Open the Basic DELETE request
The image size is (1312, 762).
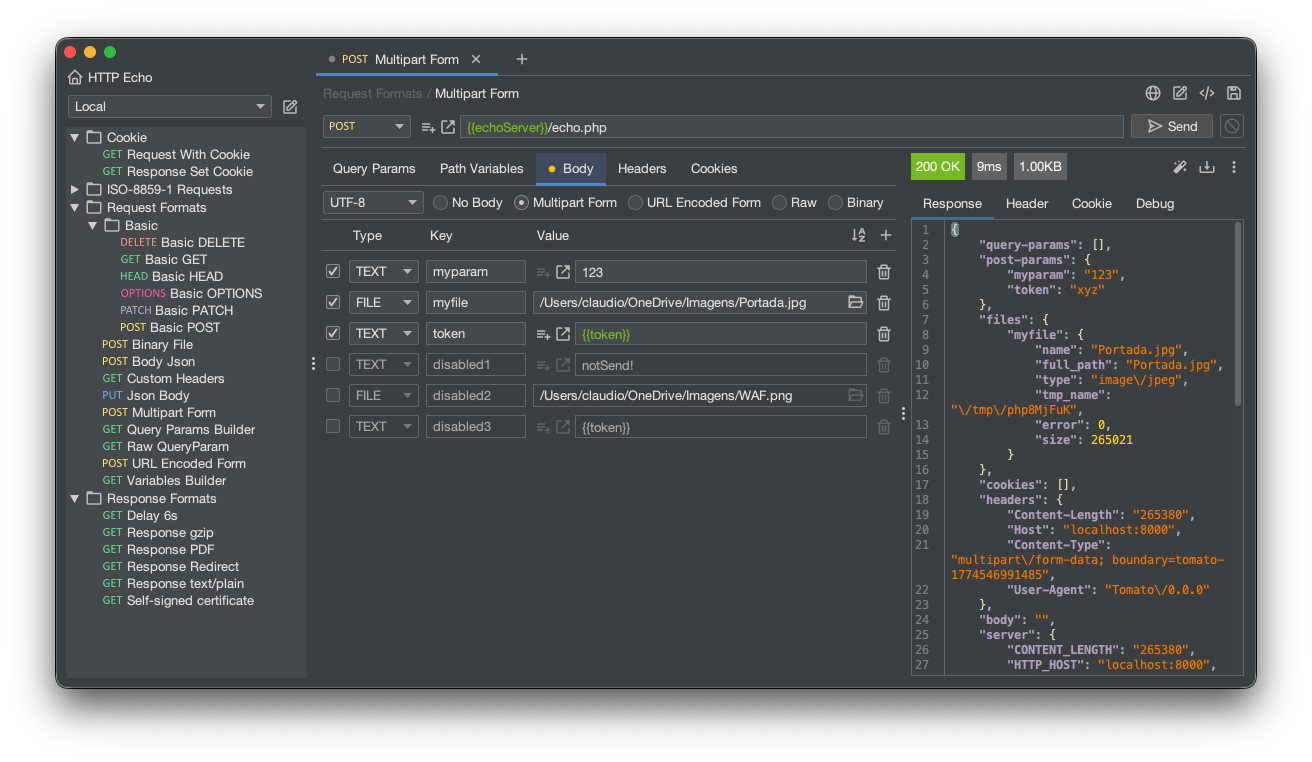183,242
